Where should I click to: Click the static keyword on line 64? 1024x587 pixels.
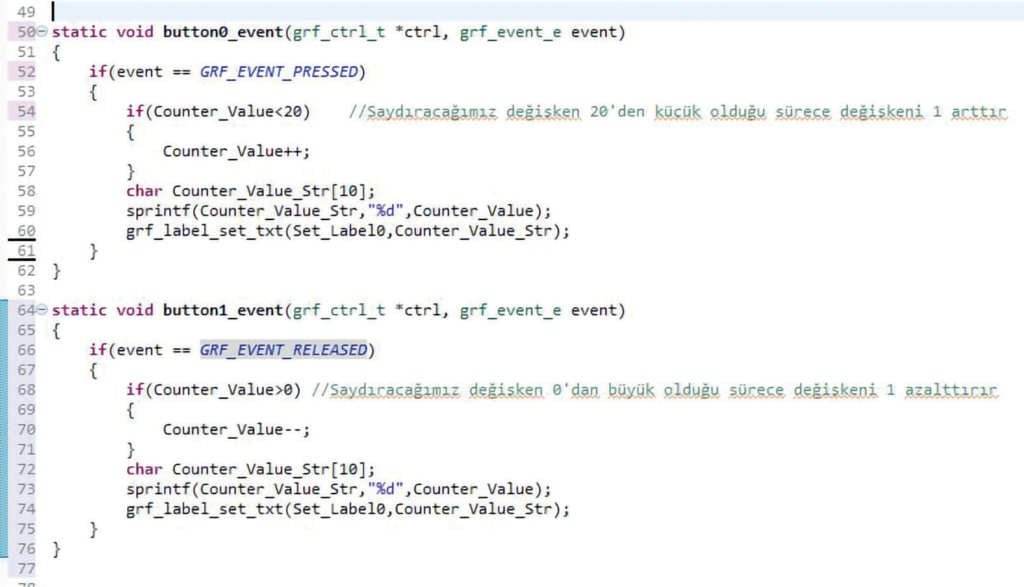click(79, 310)
